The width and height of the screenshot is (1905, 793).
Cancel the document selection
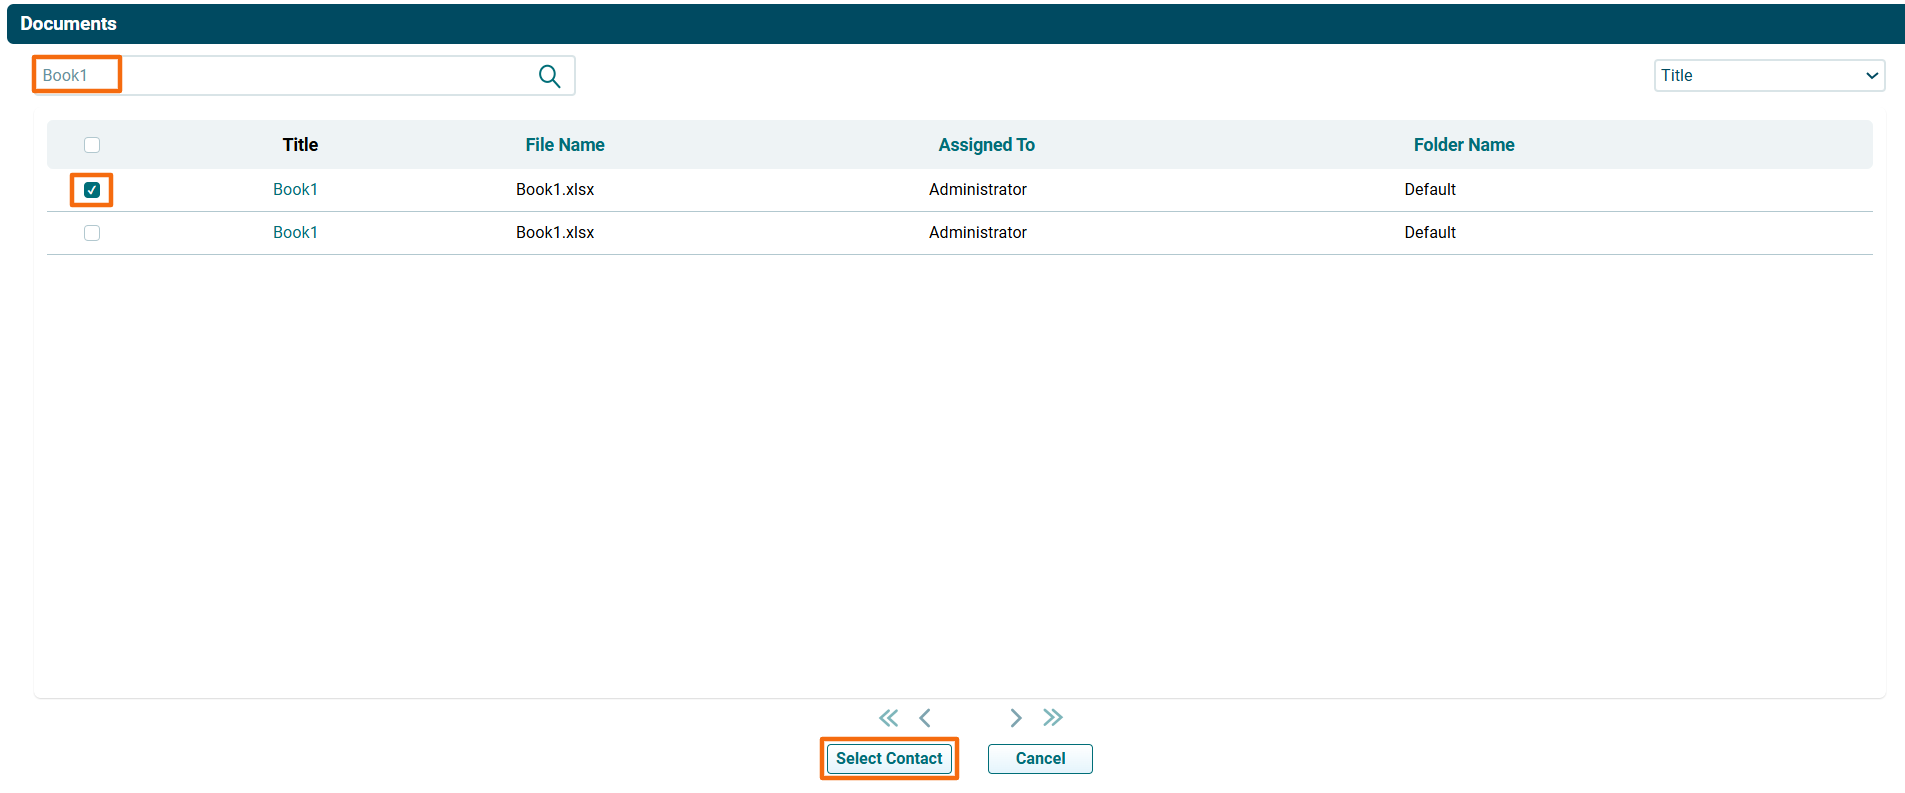pyautogui.click(x=1040, y=759)
